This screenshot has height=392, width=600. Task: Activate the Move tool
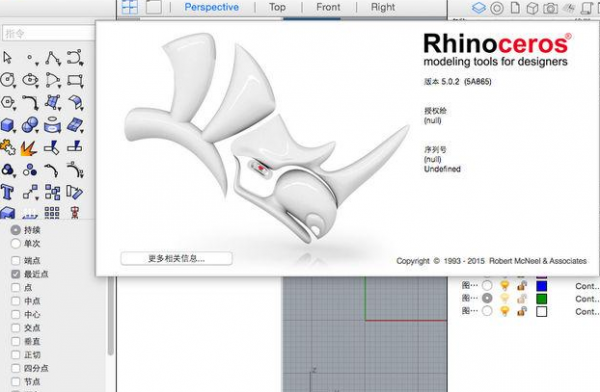click(31, 192)
